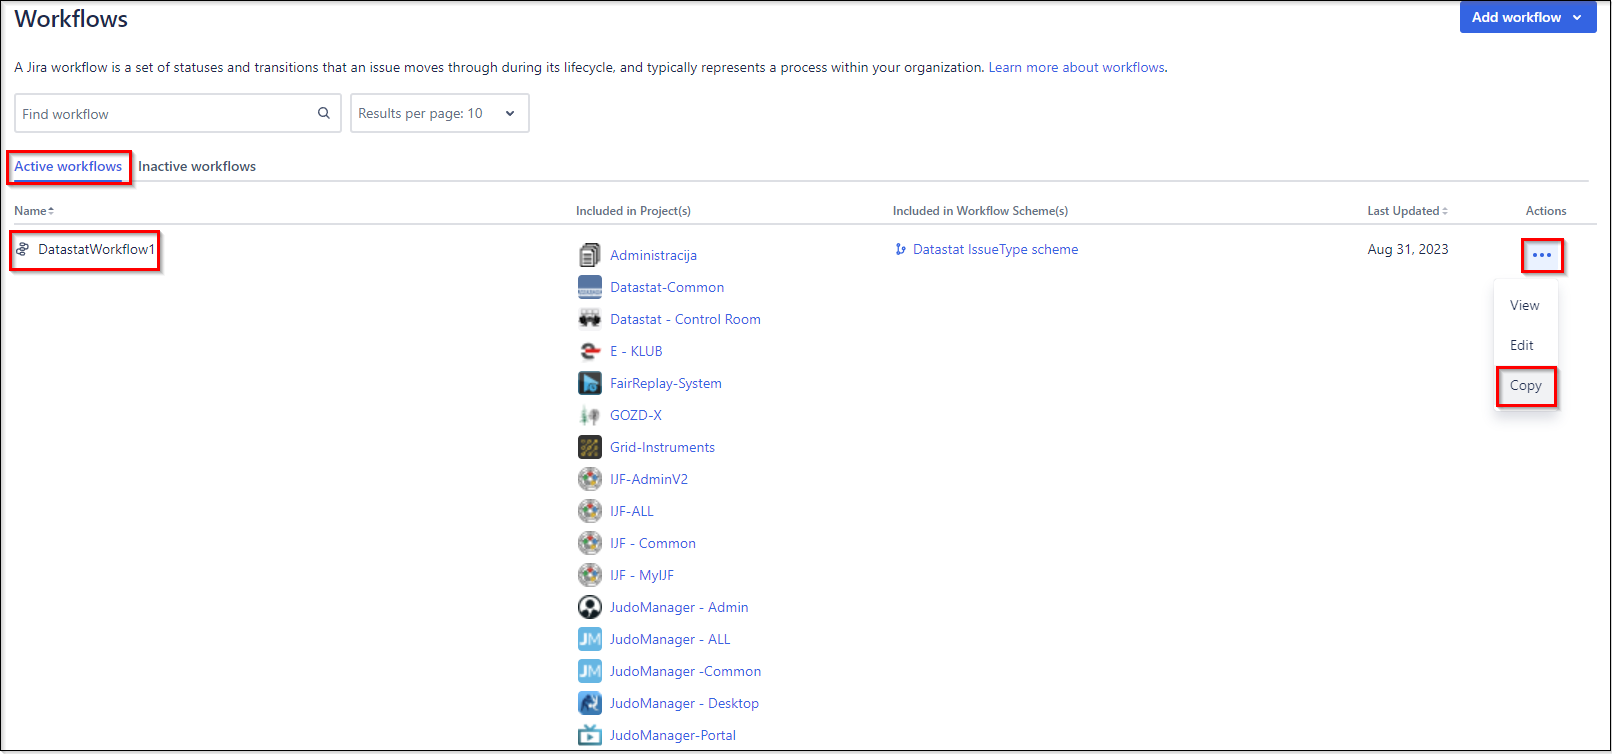Choose Copy from the actions menu
Viewport: 1612px width, 754px height.
click(x=1526, y=385)
